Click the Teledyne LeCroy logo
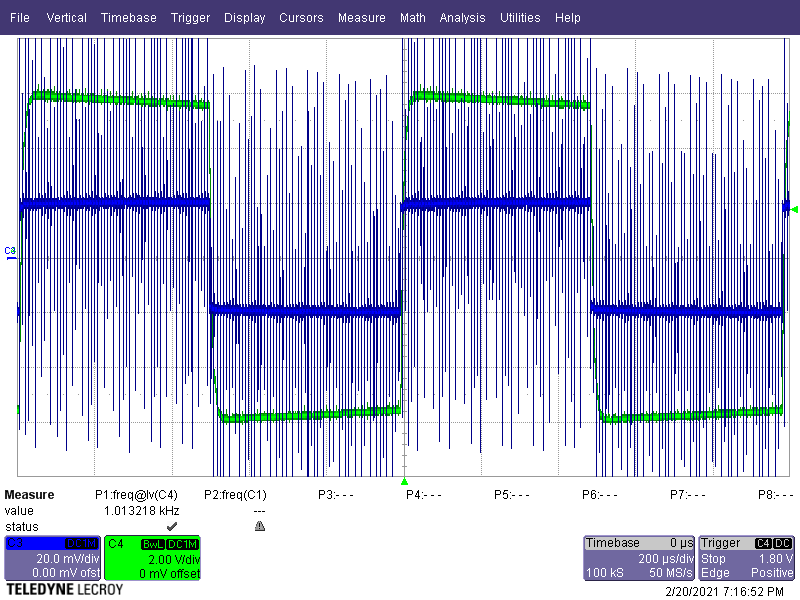The image size is (800, 600). tap(65, 590)
